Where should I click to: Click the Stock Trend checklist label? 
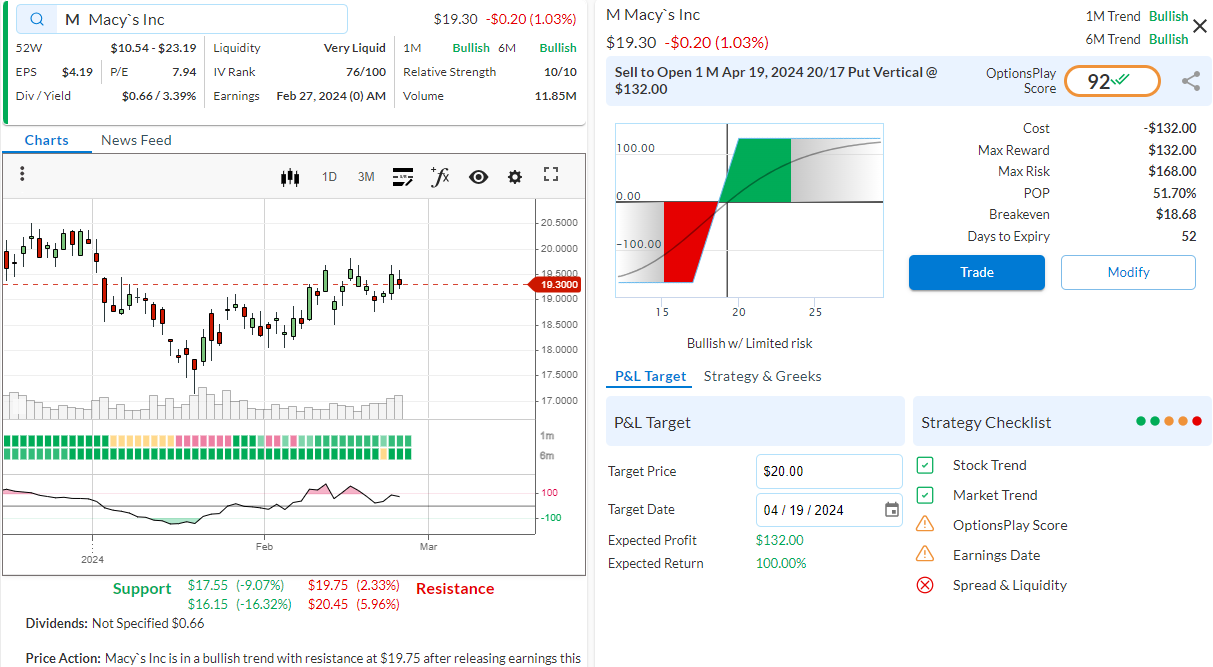click(x=990, y=465)
